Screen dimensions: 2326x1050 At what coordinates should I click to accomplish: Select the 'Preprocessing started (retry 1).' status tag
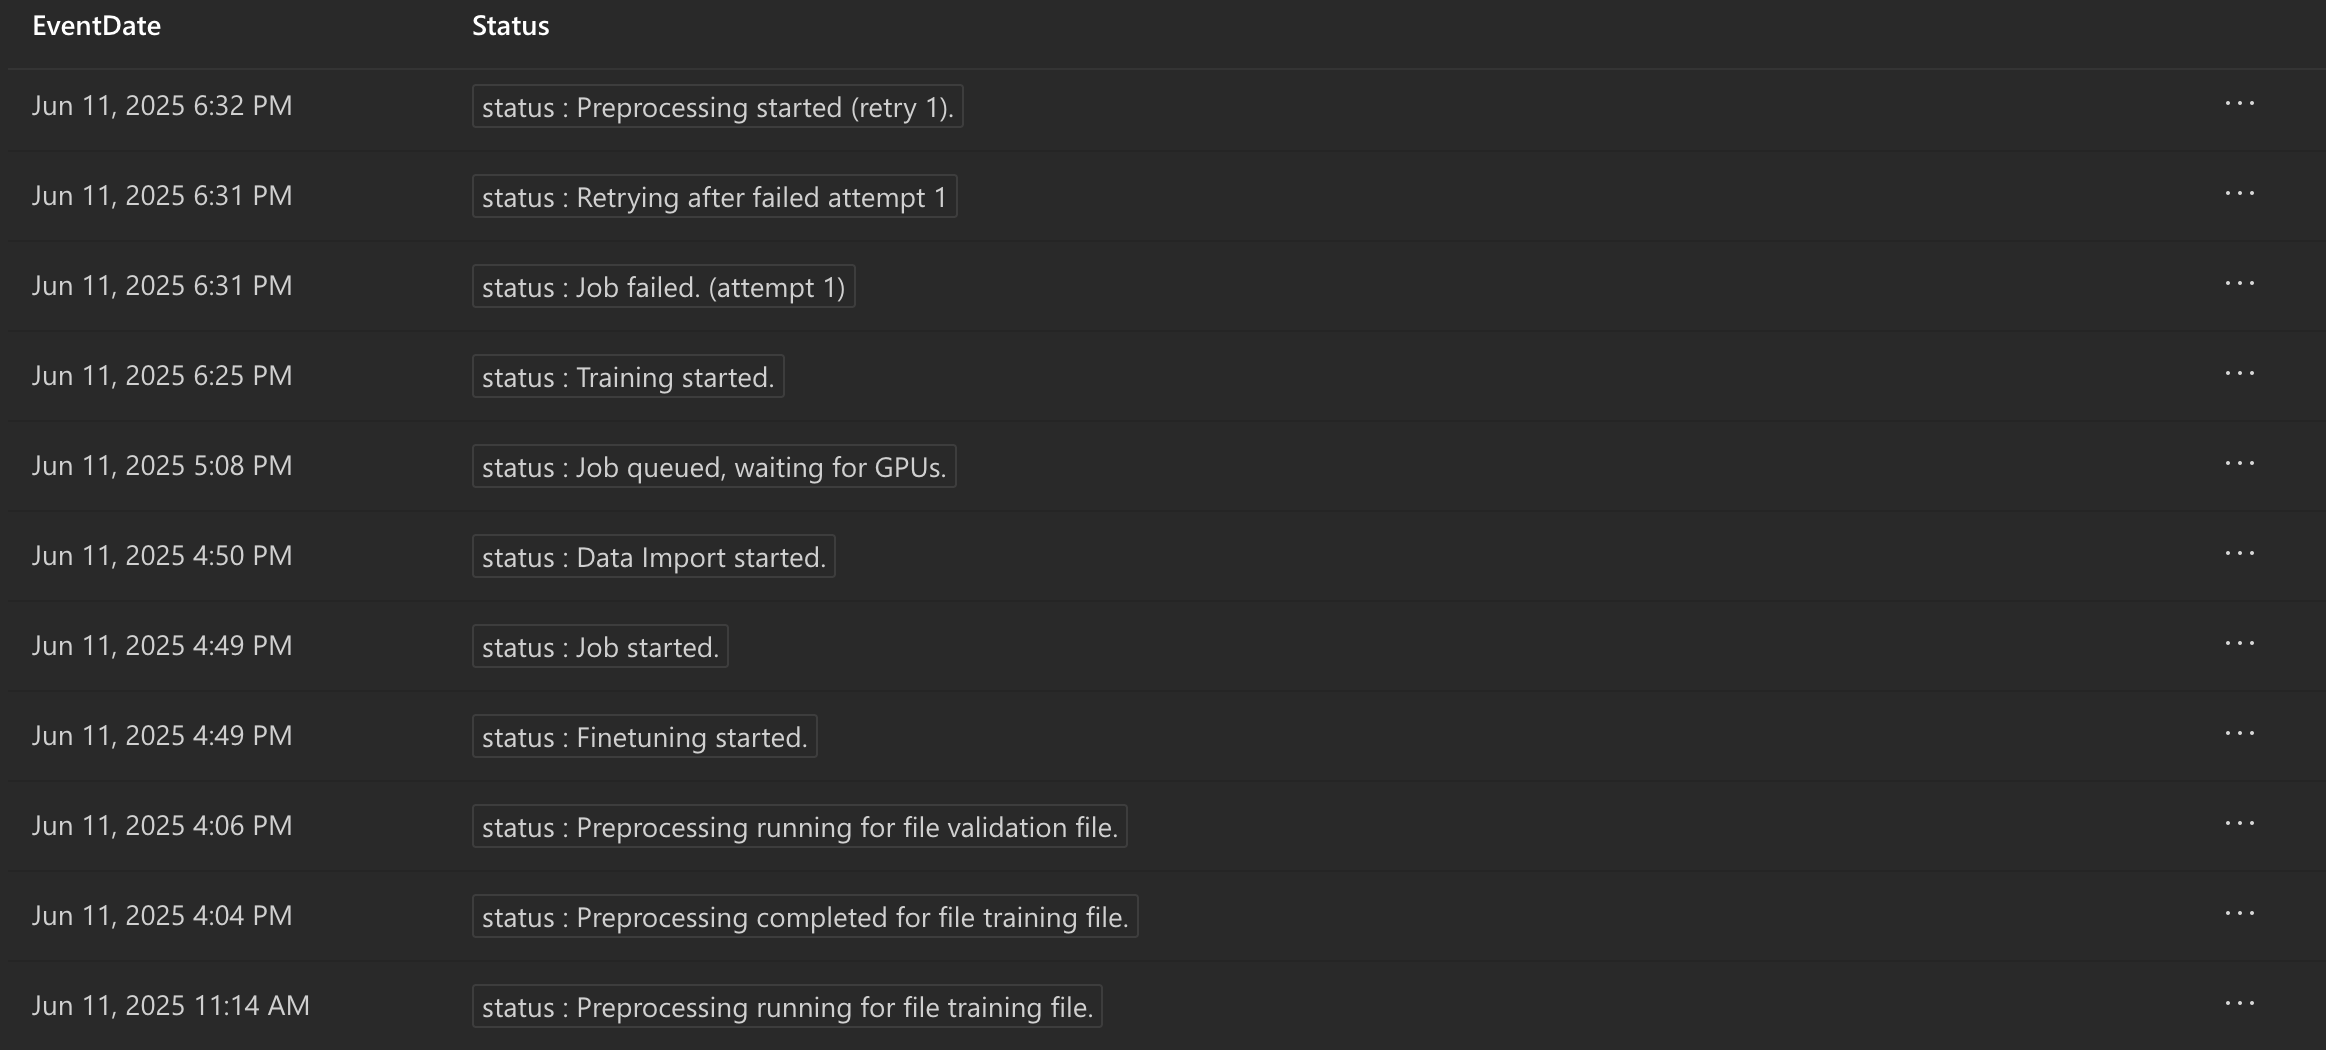coord(717,106)
